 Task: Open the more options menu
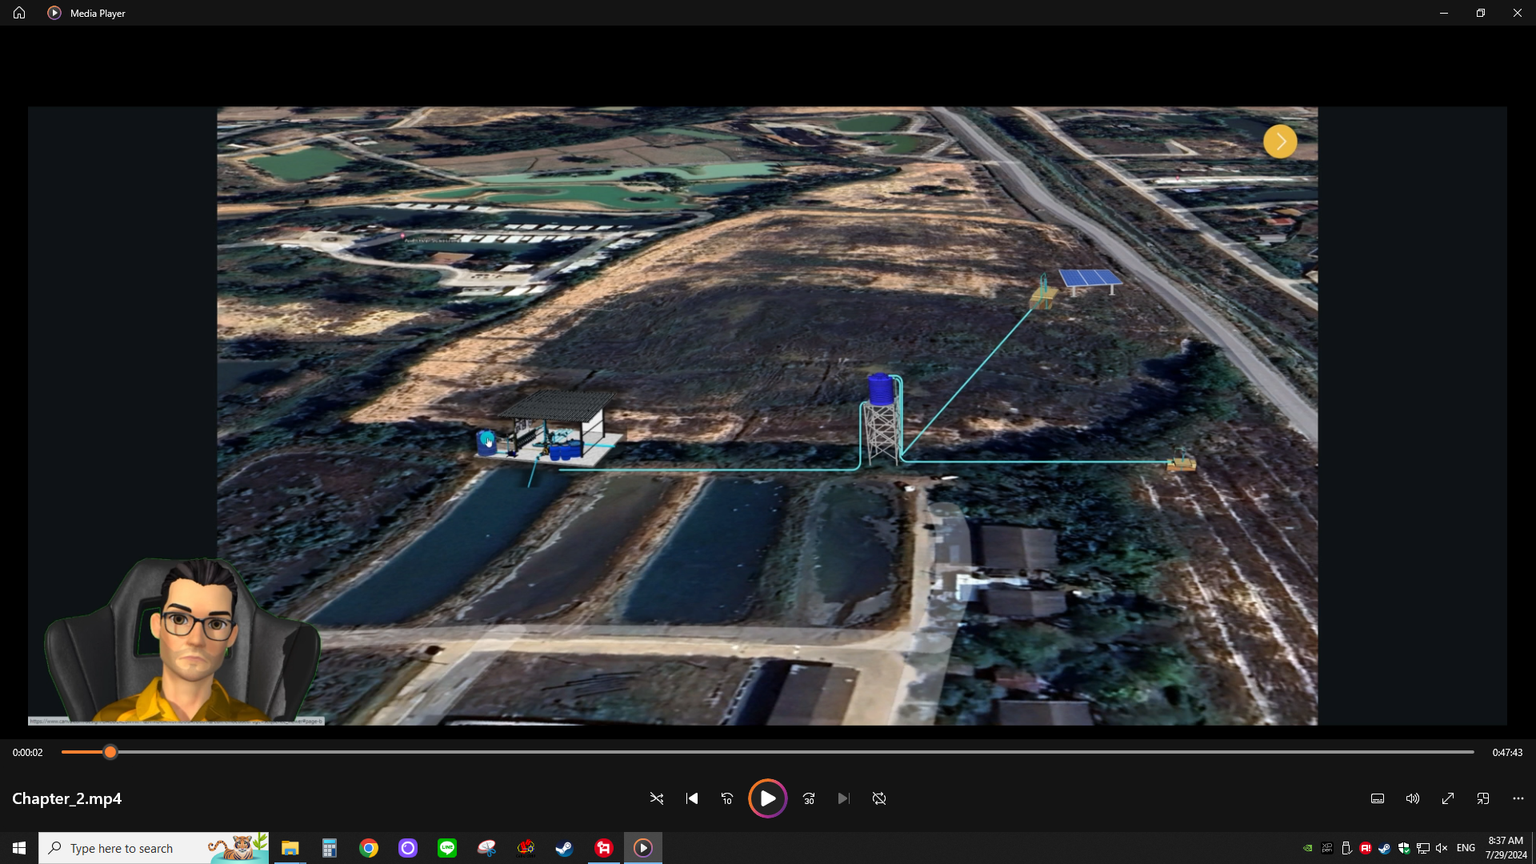[x=1518, y=798]
